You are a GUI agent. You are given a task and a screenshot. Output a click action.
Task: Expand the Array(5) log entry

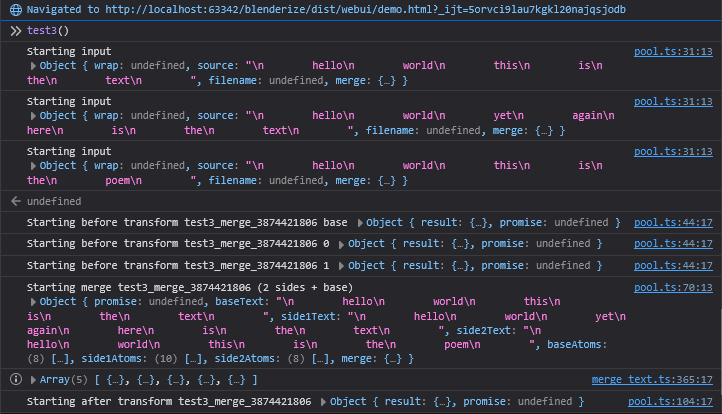(33, 380)
